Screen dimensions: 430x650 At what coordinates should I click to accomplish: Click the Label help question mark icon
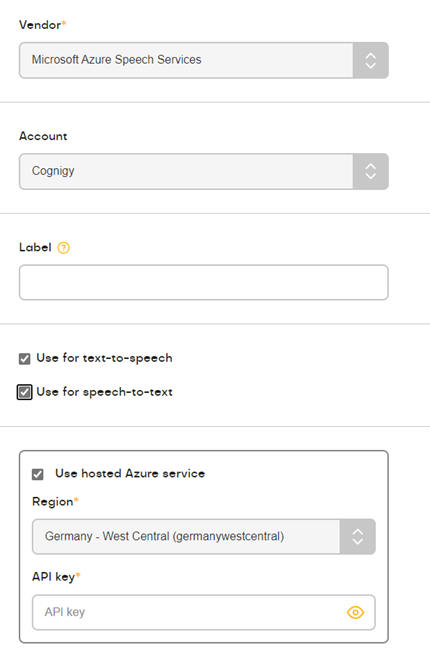pos(63,248)
